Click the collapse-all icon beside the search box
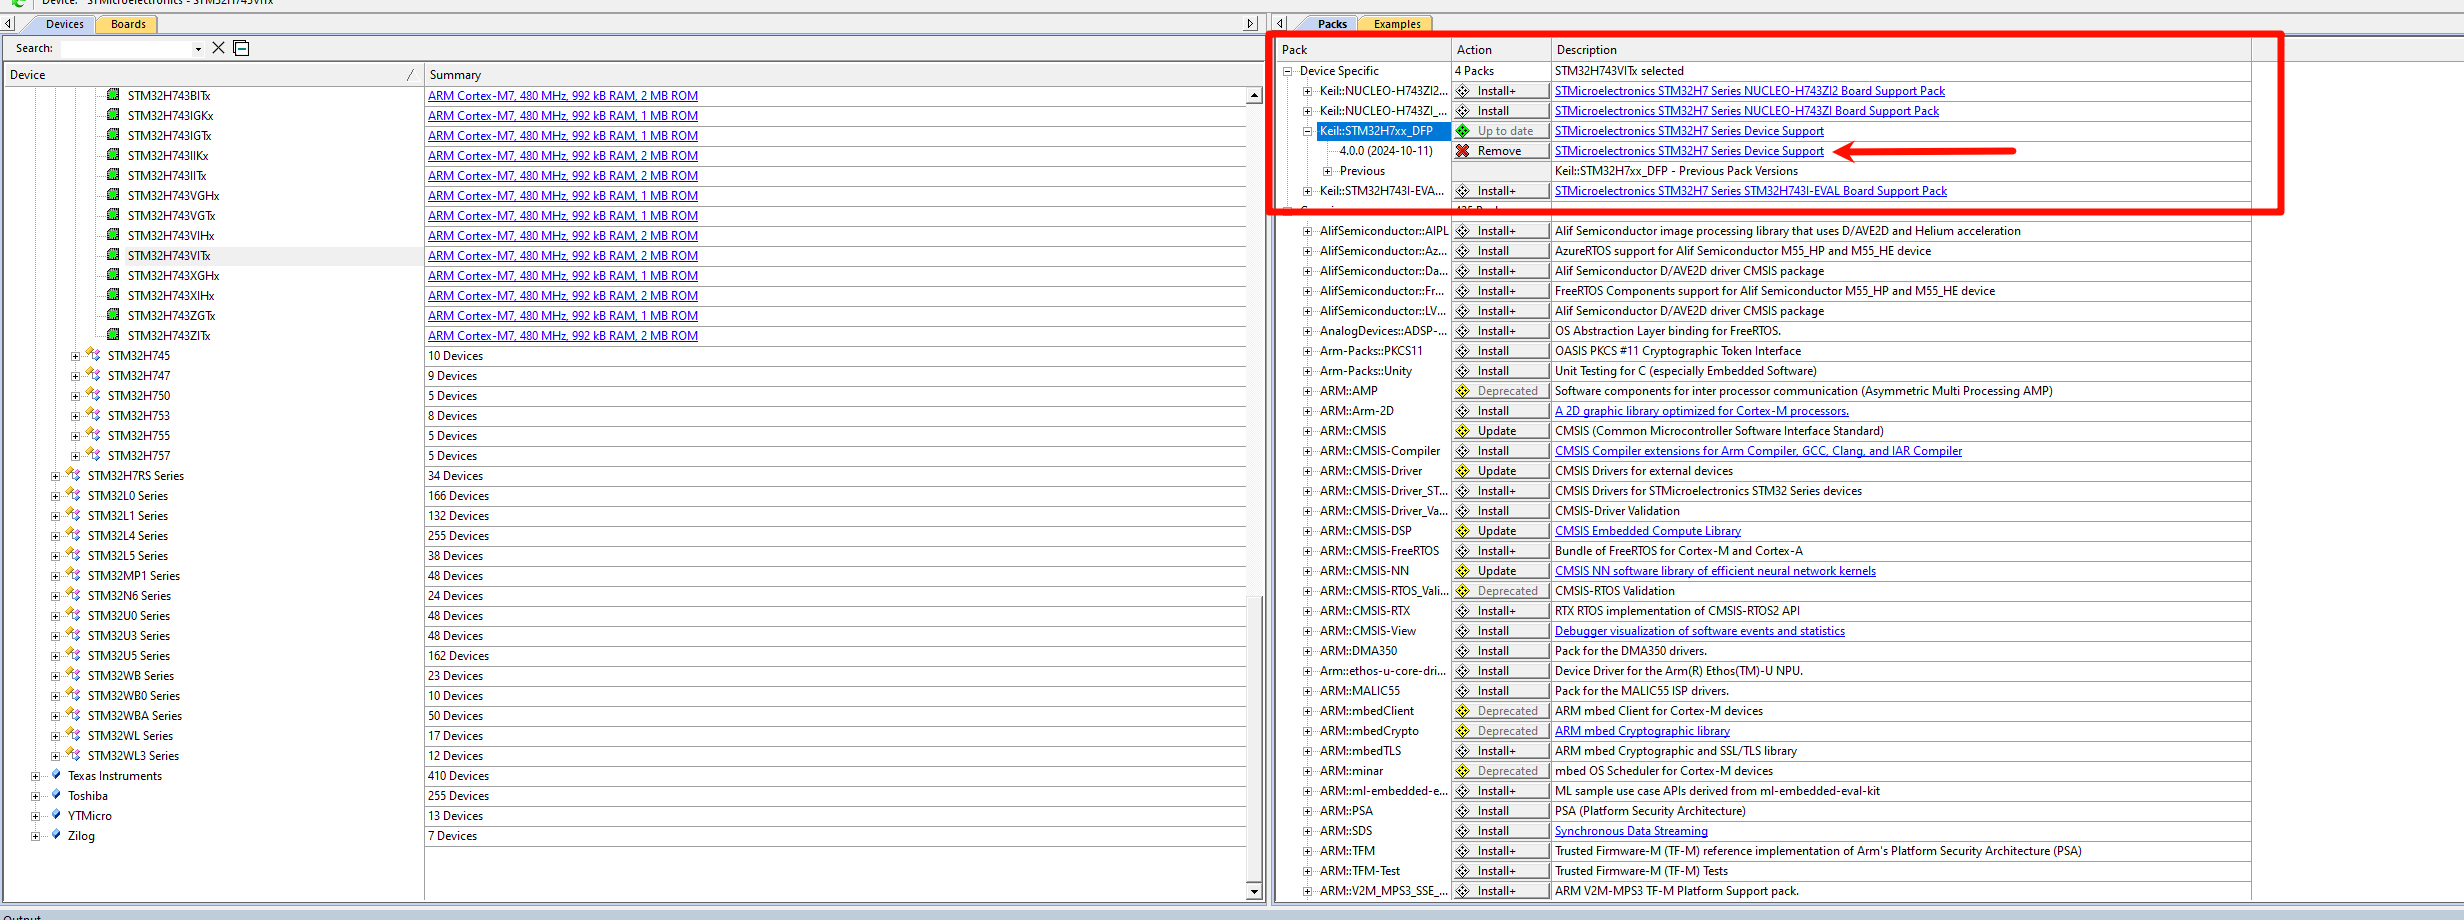 pos(241,47)
